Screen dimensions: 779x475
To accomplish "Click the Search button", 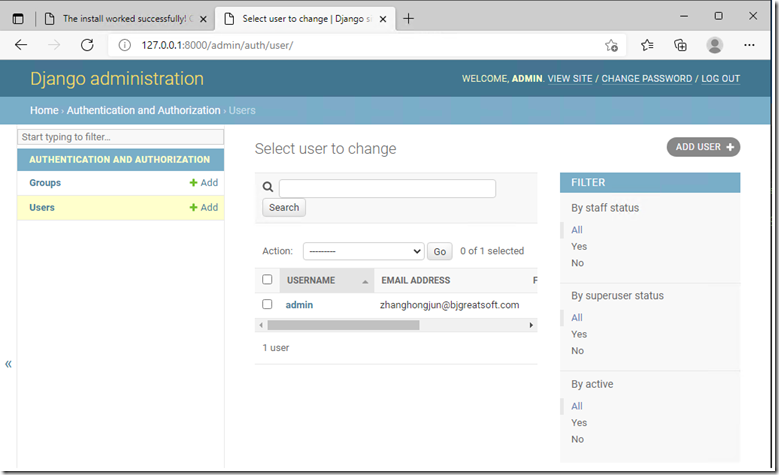I will click(x=284, y=207).
